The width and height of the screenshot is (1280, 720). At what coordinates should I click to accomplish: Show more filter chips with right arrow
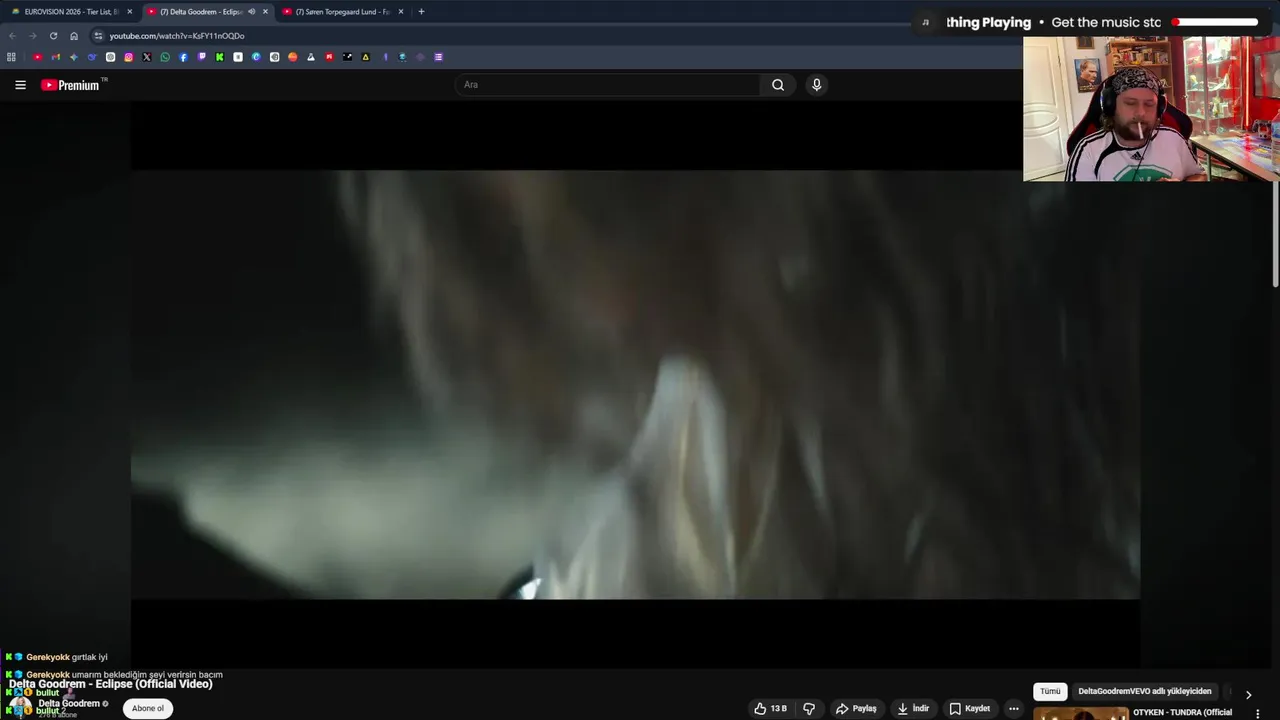(1248, 694)
